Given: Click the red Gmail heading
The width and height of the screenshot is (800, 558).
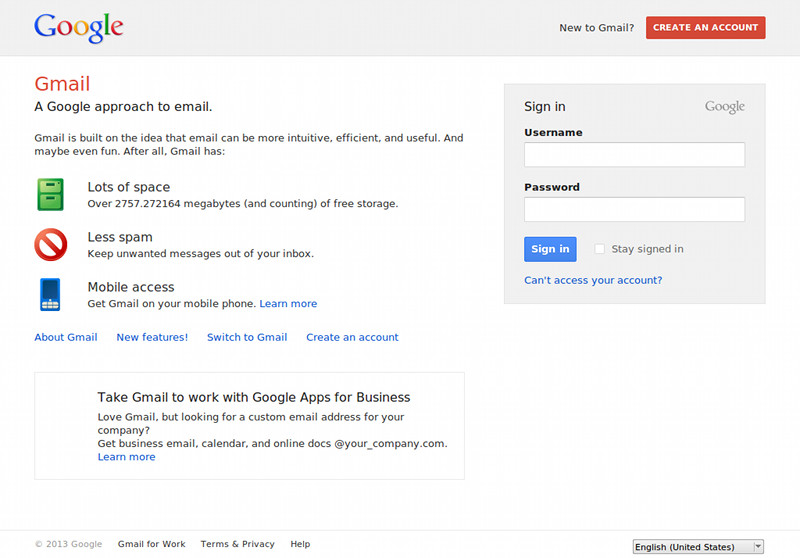Looking at the screenshot, I should [x=62, y=84].
